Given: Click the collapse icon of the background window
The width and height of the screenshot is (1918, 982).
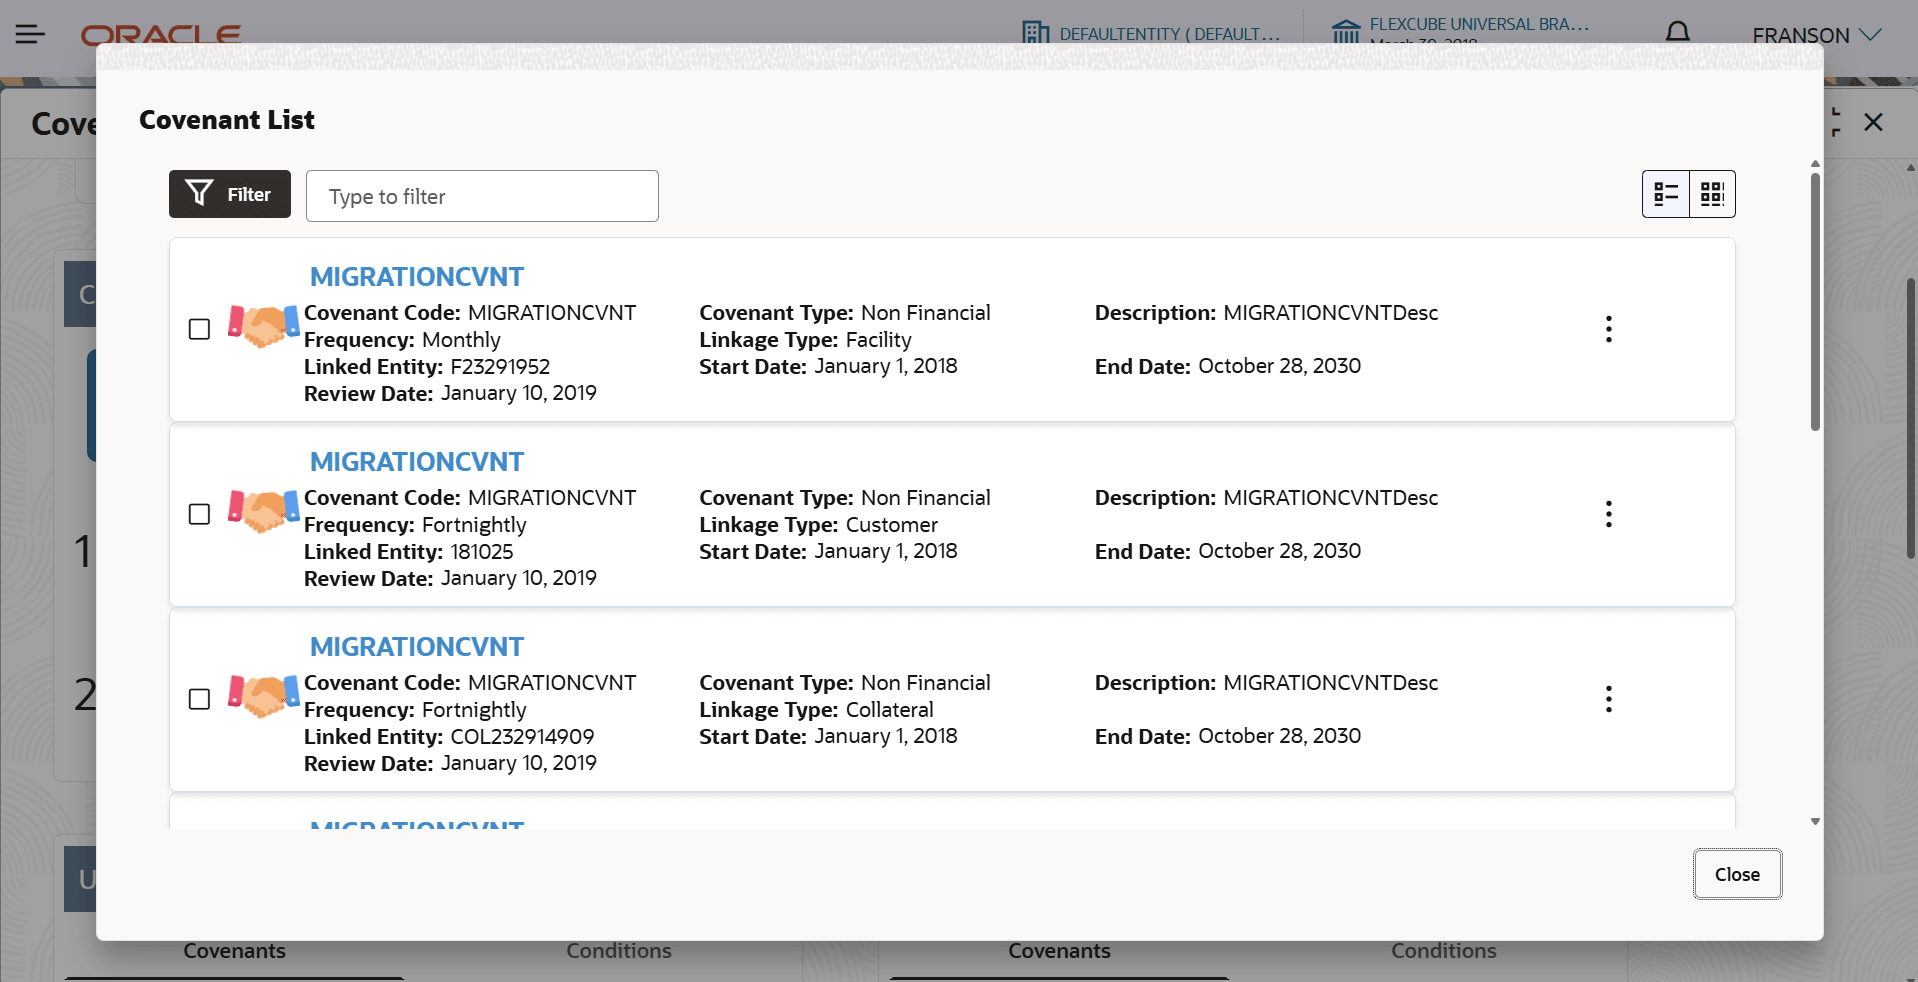Looking at the screenshot, I should pyautogui.click(x=1836, y=122).
